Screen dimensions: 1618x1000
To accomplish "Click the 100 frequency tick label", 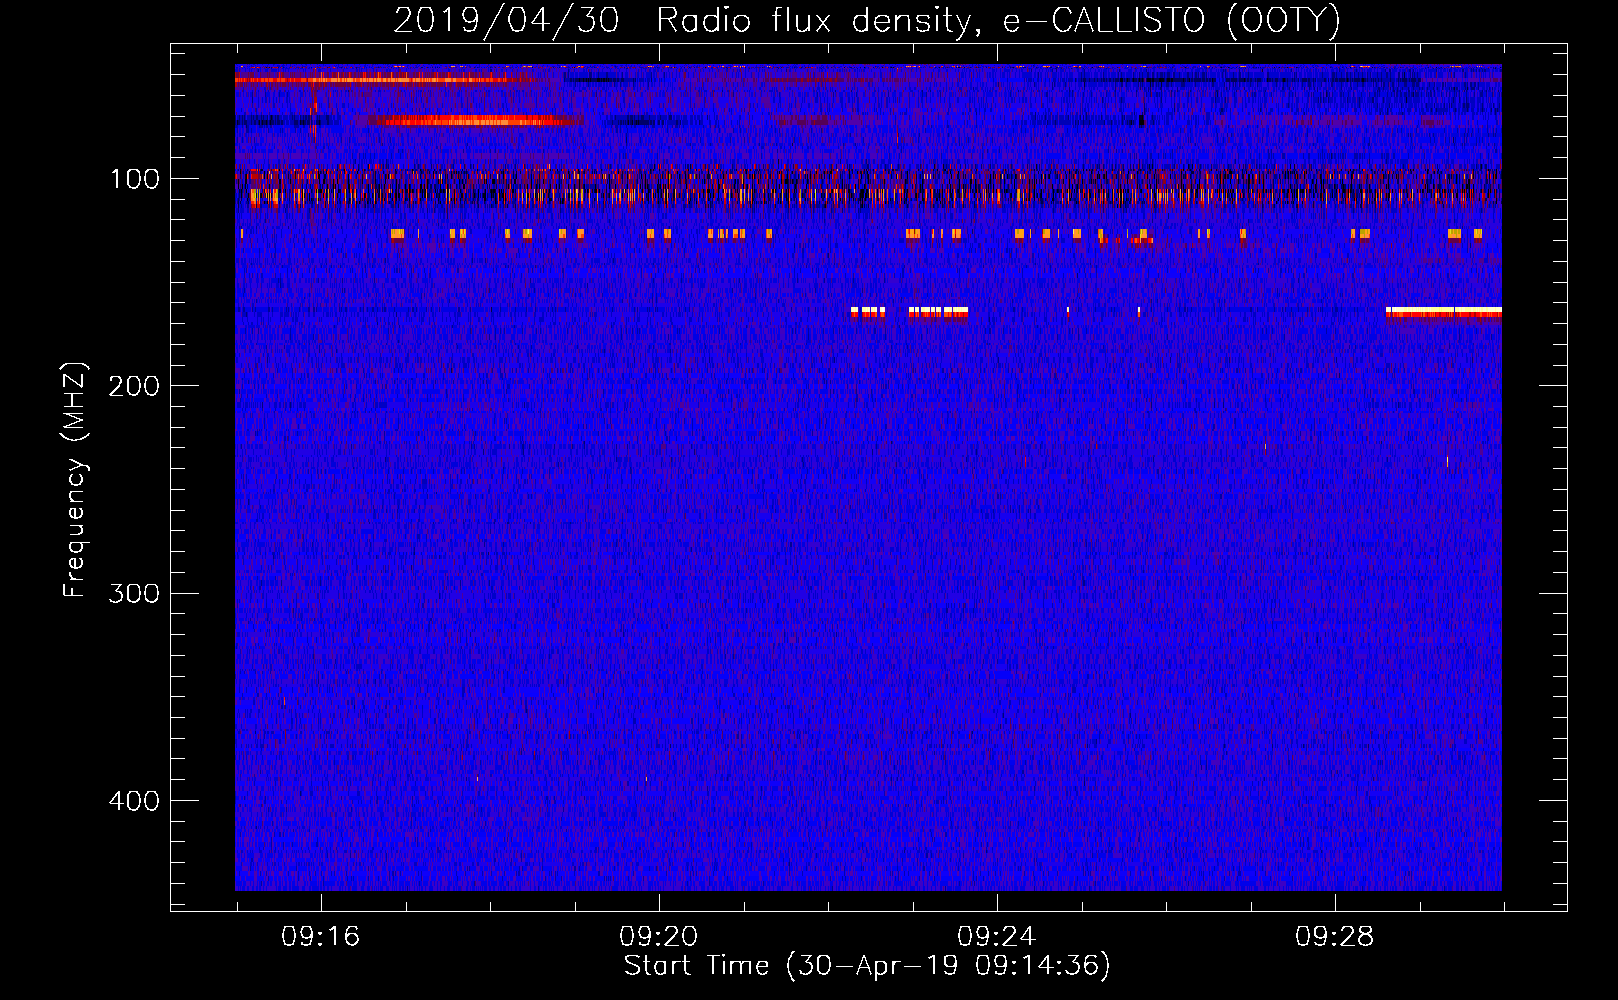I will tap(135, 179).
